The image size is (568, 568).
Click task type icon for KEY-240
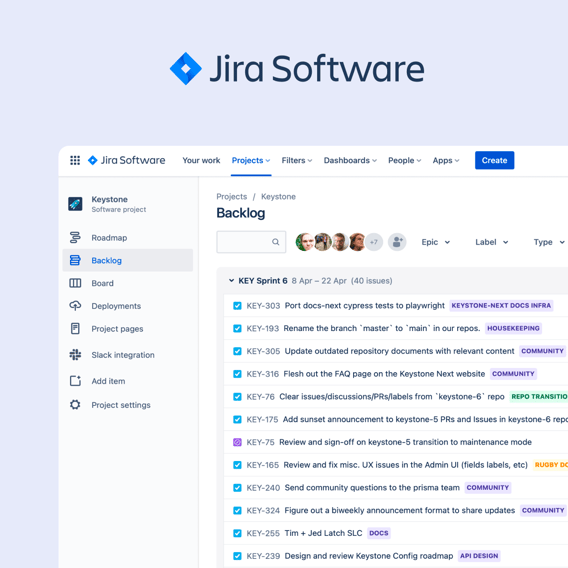[237, 488]
